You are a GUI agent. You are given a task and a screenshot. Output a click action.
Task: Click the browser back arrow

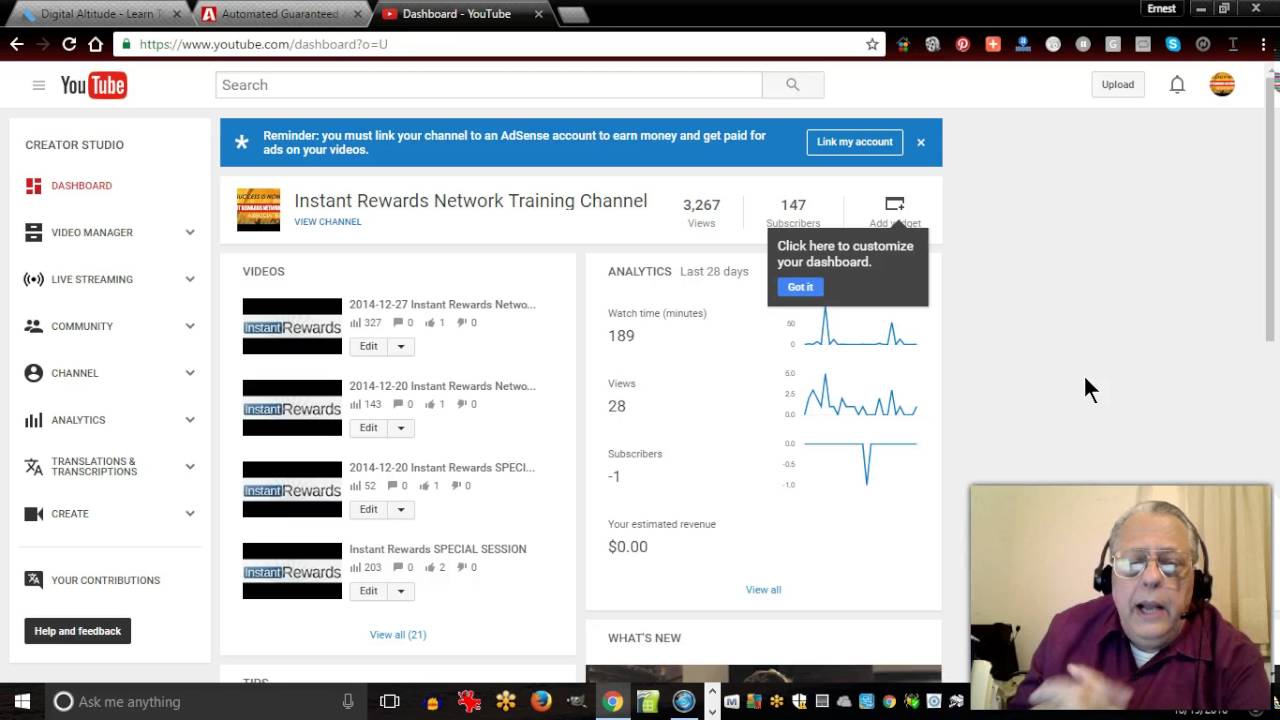tap(17, 44)
